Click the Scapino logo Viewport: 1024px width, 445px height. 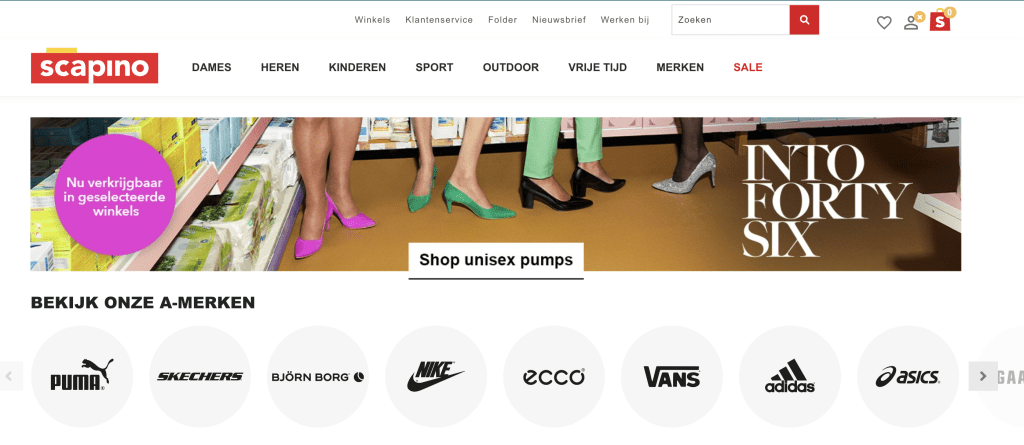pos(94,66)
